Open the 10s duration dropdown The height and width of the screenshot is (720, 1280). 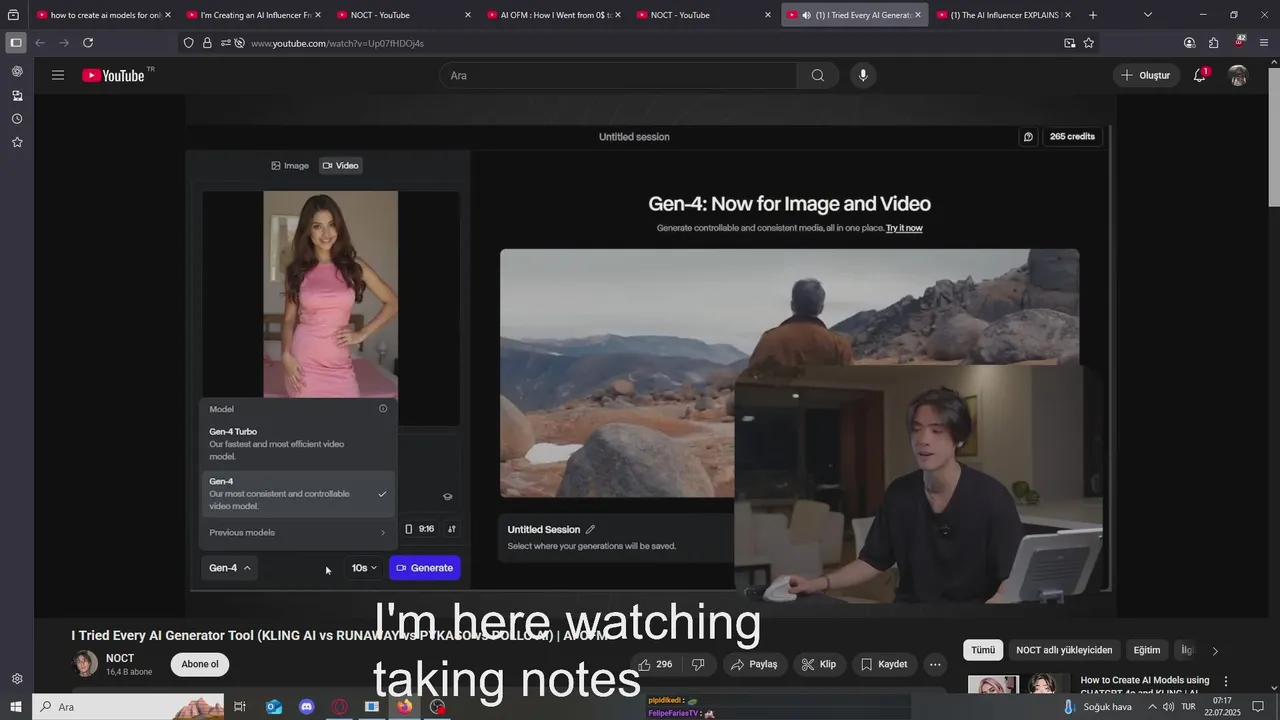pos(364,568)
